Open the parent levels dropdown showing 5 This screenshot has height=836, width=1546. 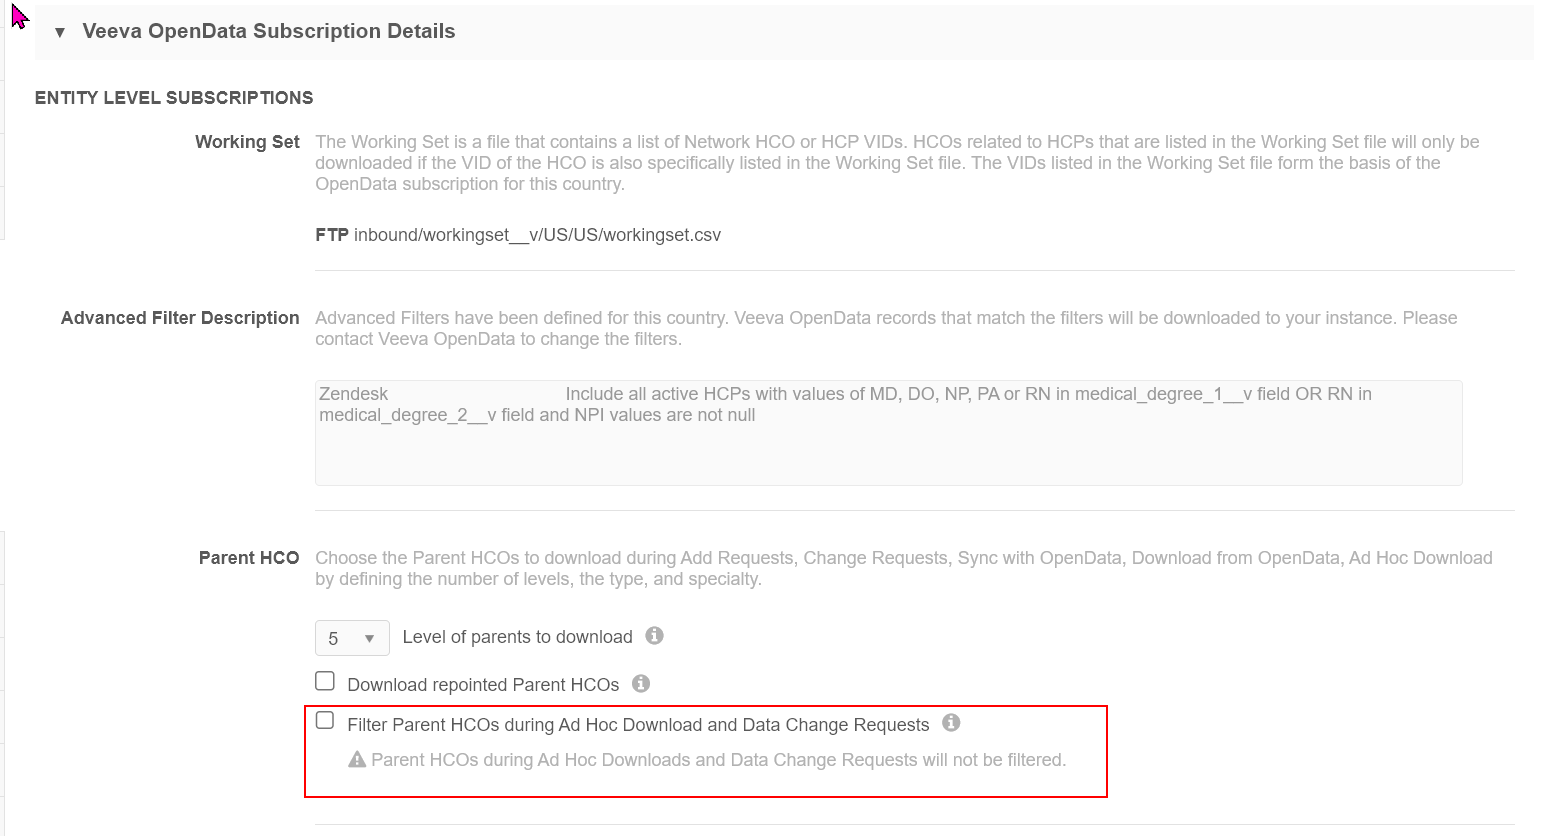(x=351, y=638)
